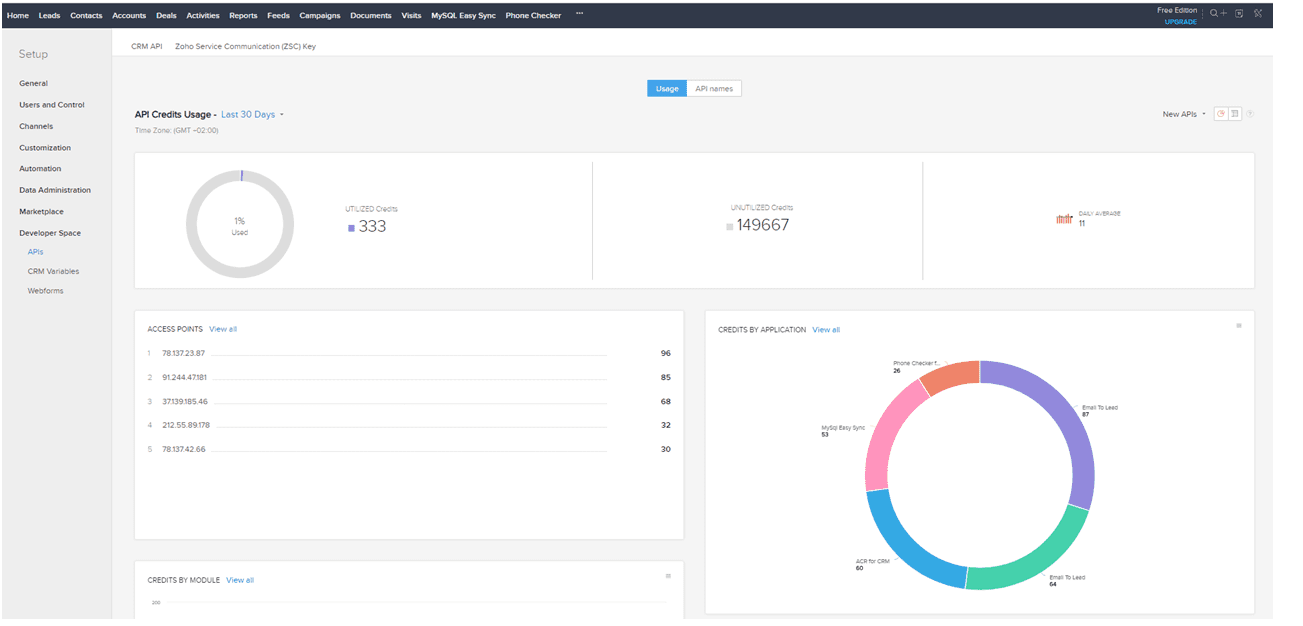Click the Daily Average bar chart icon
This screenshot has width=1303, height=626.
[1064, 219]
